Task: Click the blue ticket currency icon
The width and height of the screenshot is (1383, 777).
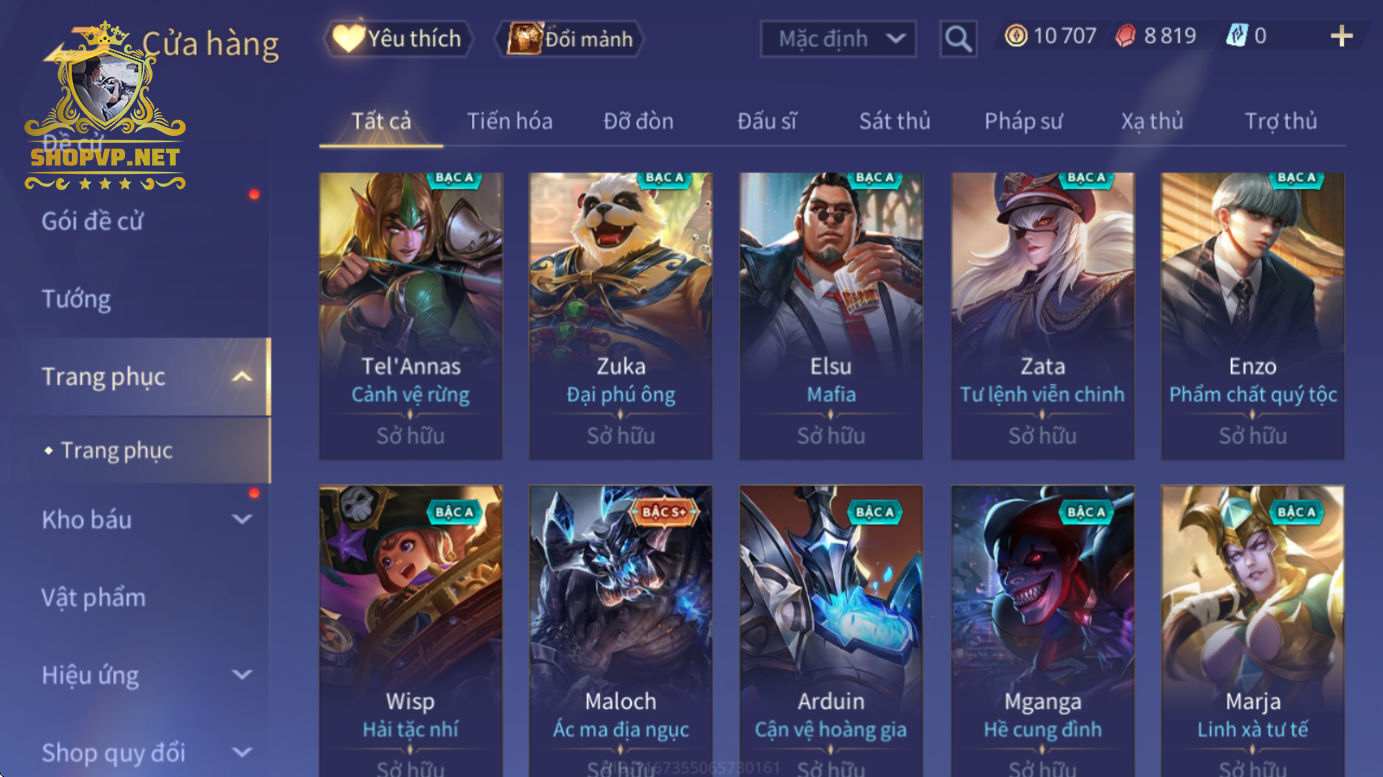Action: point(1238,37)
